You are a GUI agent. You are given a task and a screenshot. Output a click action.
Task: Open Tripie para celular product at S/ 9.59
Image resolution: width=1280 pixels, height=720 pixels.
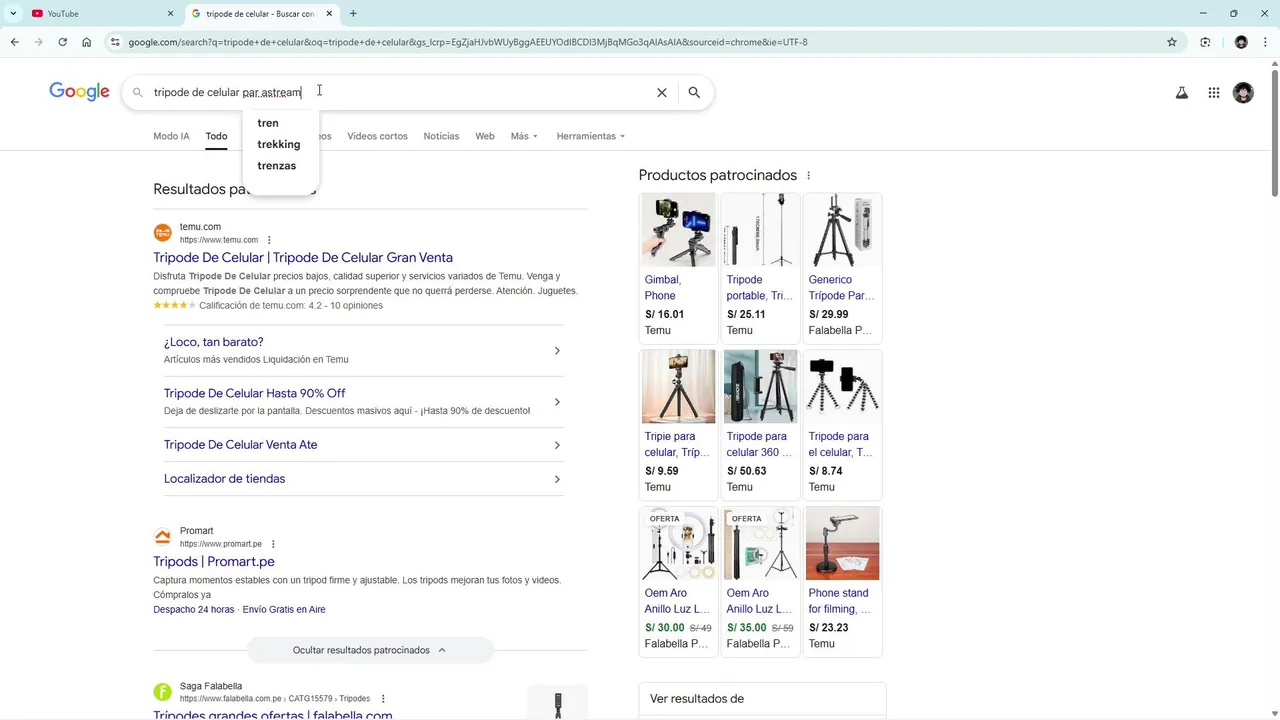[678, 424]
